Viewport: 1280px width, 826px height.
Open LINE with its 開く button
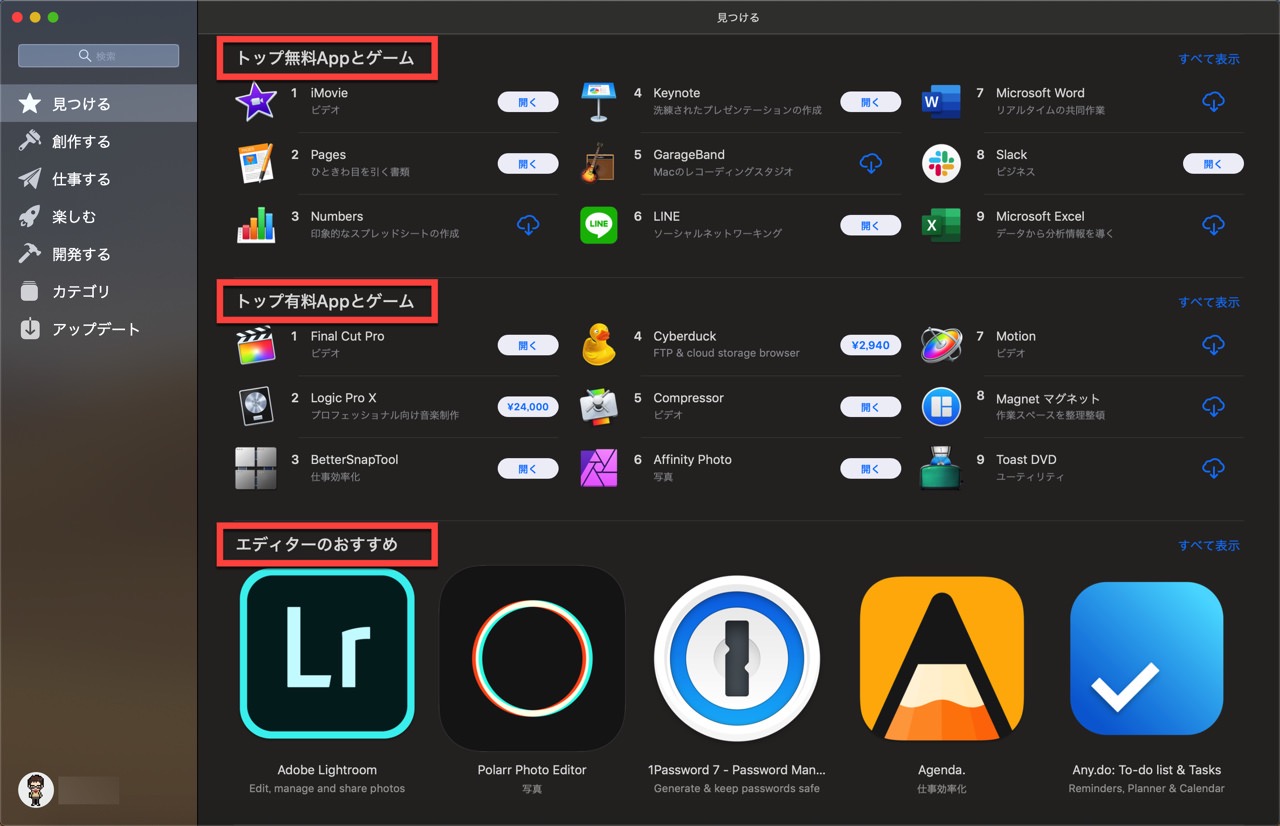[x=871, y=226]
